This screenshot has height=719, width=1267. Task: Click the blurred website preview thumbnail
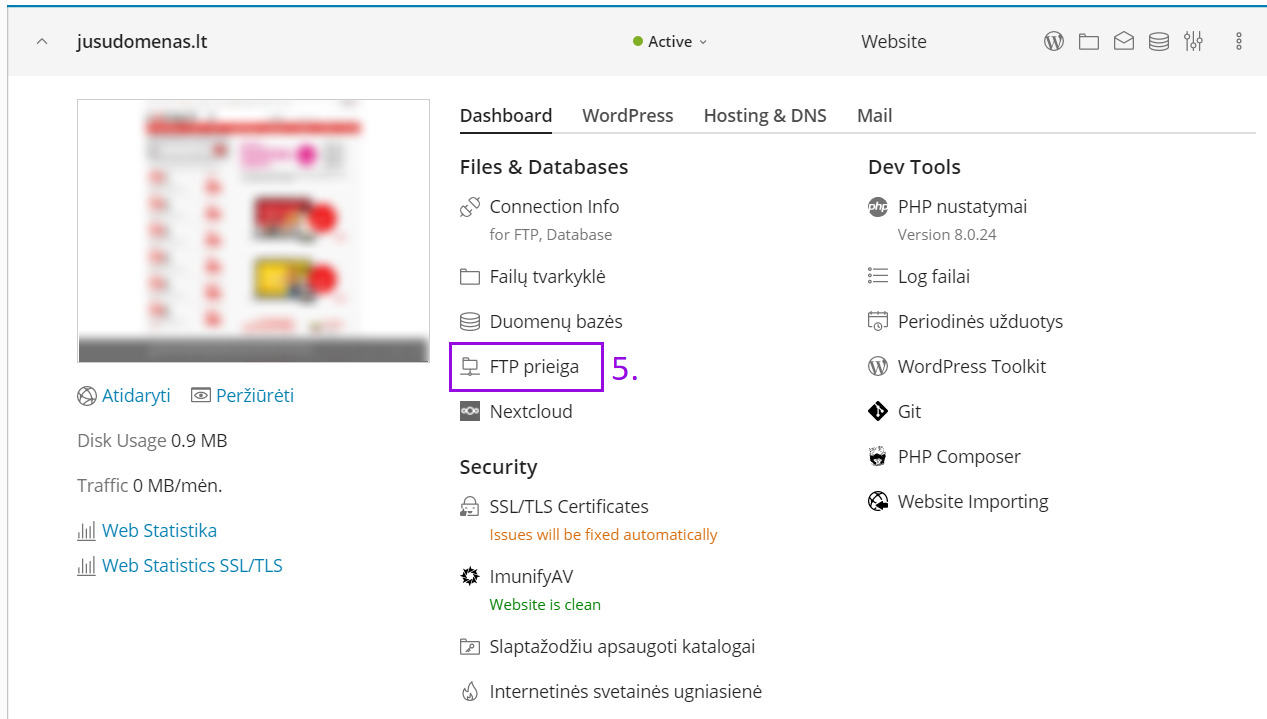tap(253, 230)
